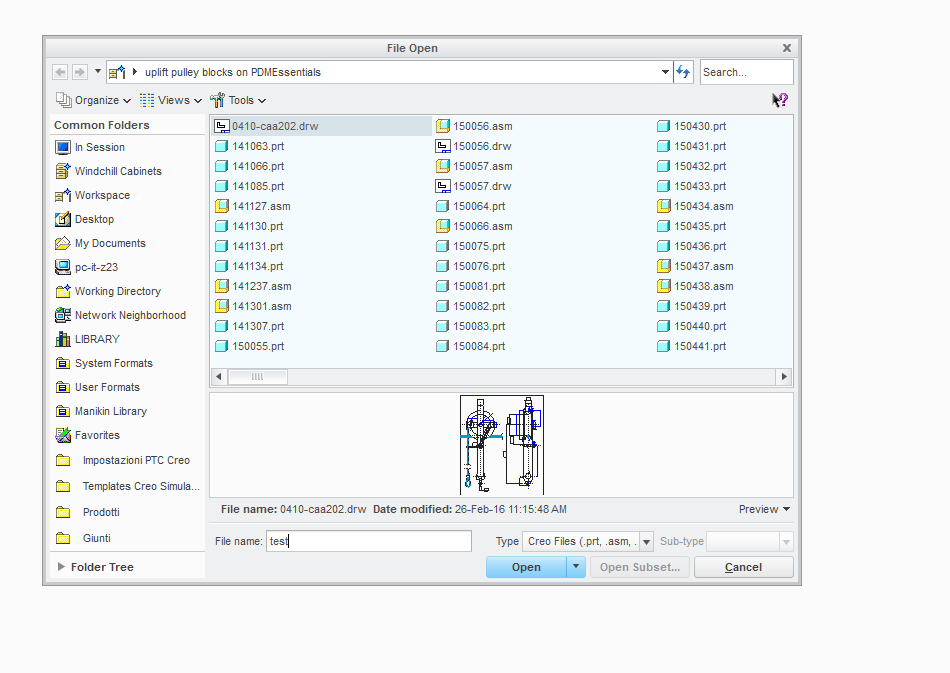The image size is (950, 673).
Task: Go forward with the right navigation arrow
Action: click(x=79, y=72)
